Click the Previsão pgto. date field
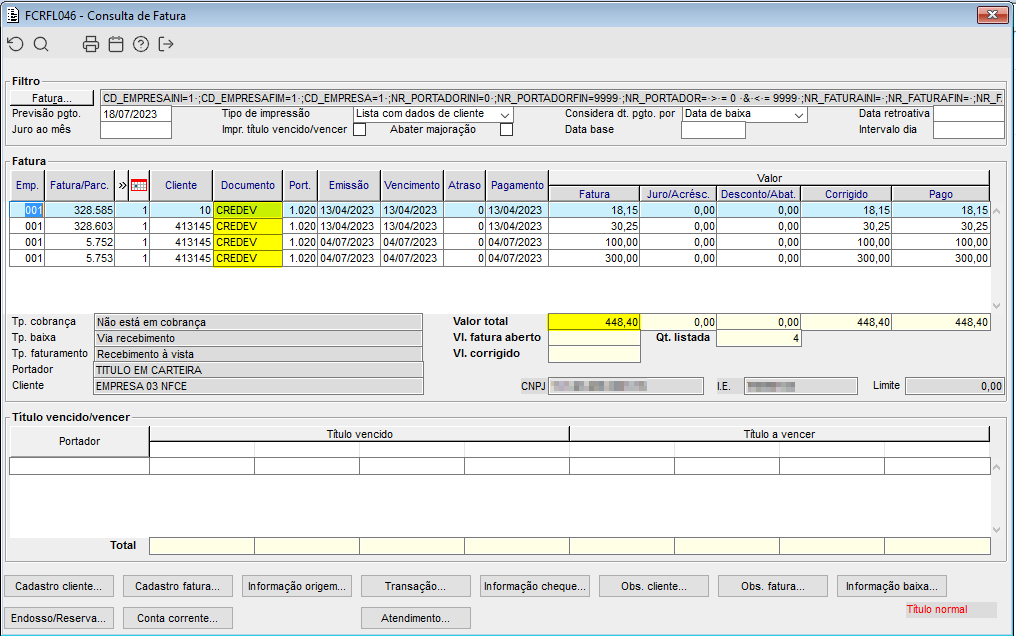This screenshot has height=636, width=1016. [137, 114]
